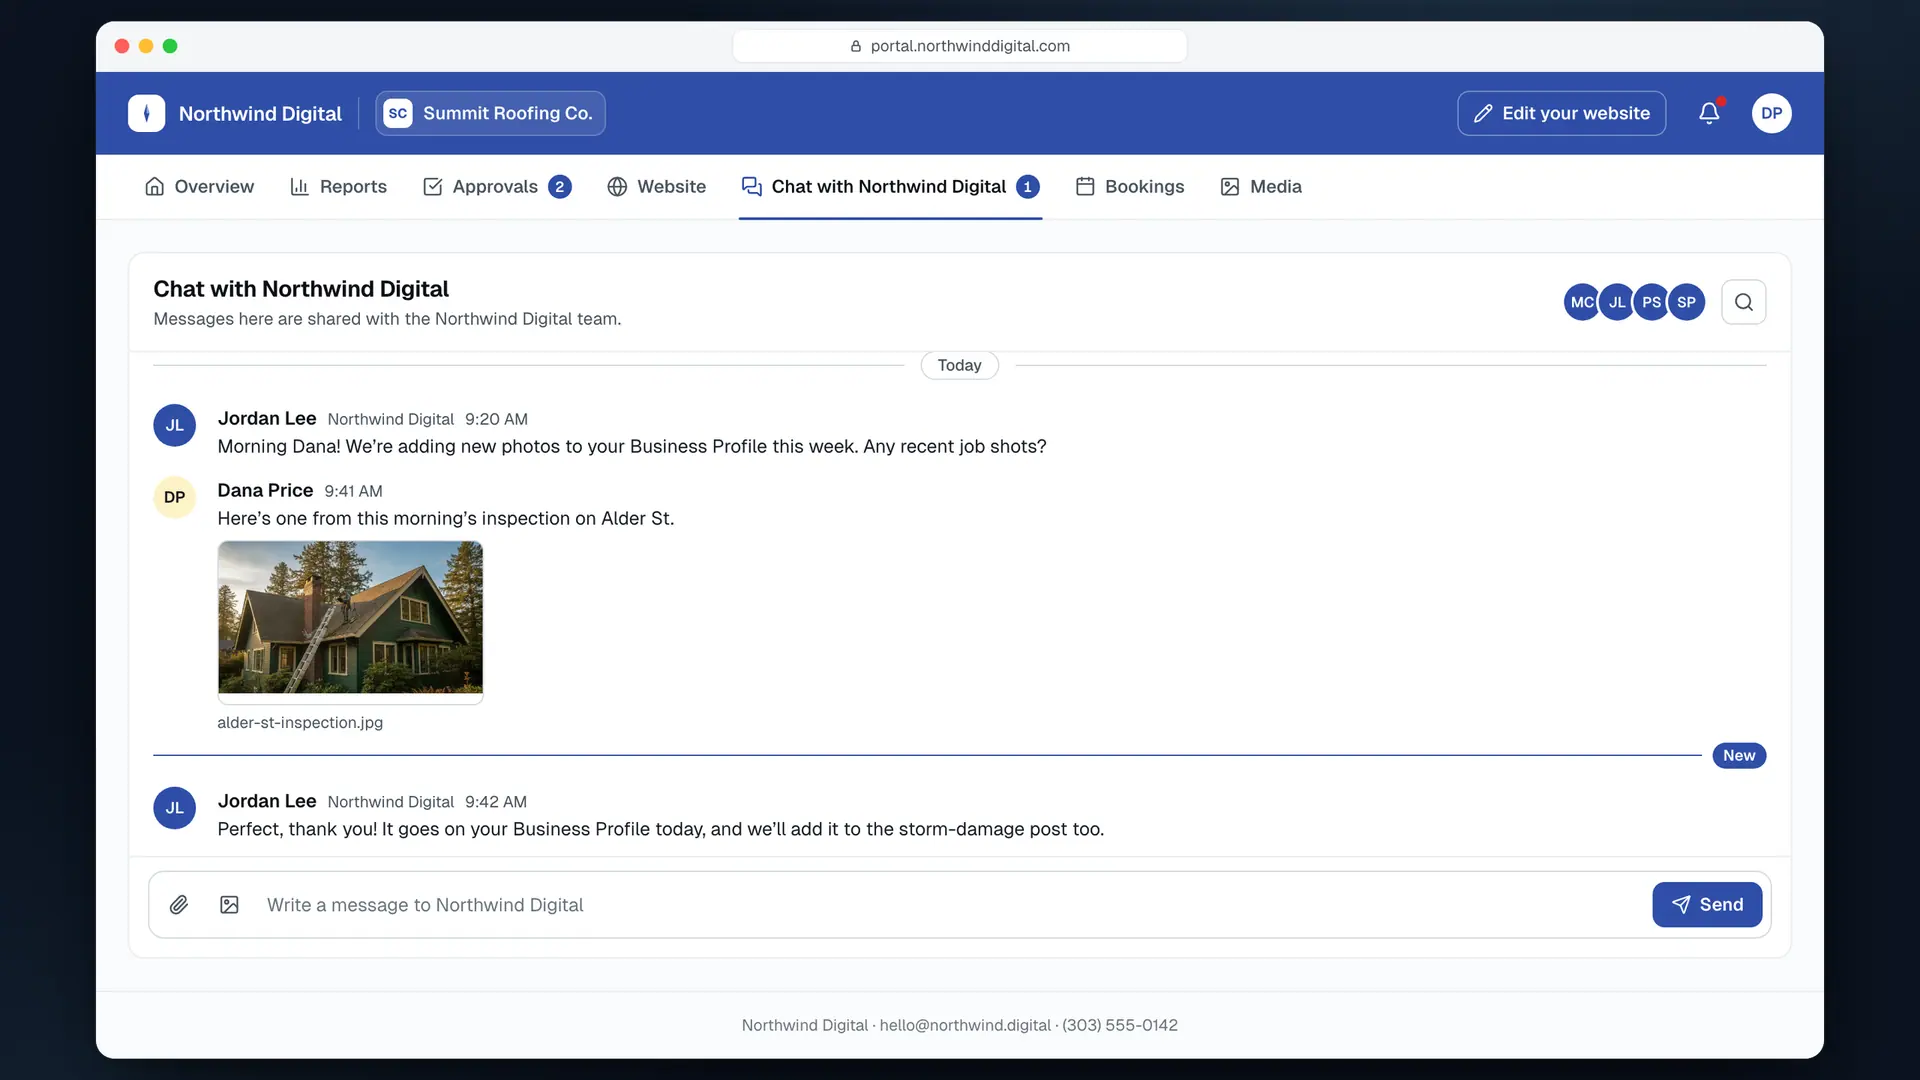Go to the Overview tab
Screen dimensions: 1920x1080
tap(199, 187)
